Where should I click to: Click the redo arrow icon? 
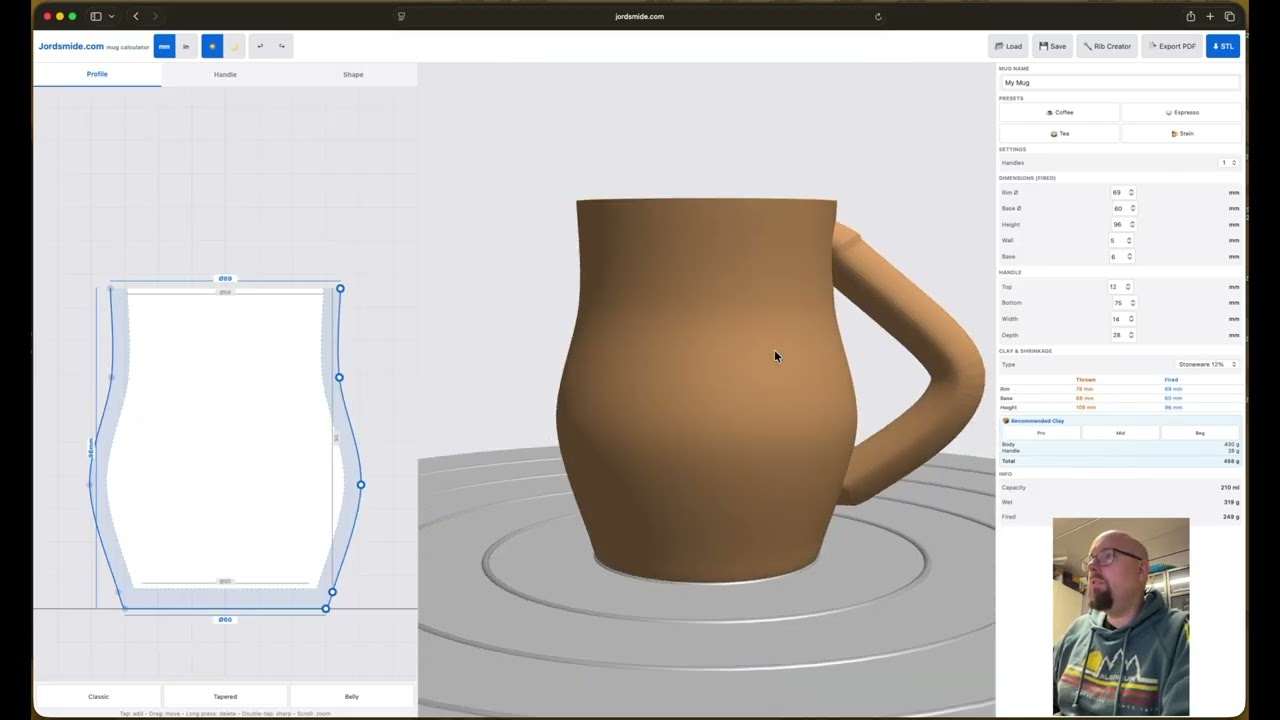pos(282,46)
